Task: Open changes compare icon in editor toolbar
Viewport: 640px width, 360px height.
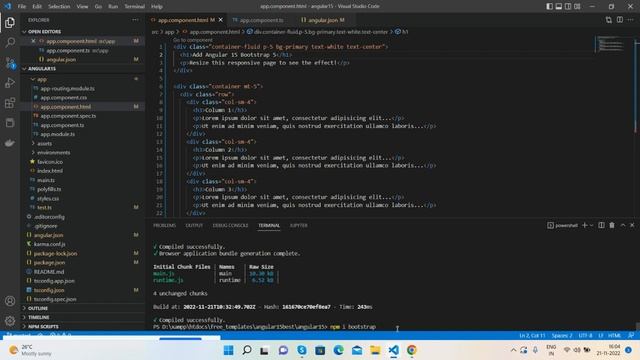Action: [609, 20]
